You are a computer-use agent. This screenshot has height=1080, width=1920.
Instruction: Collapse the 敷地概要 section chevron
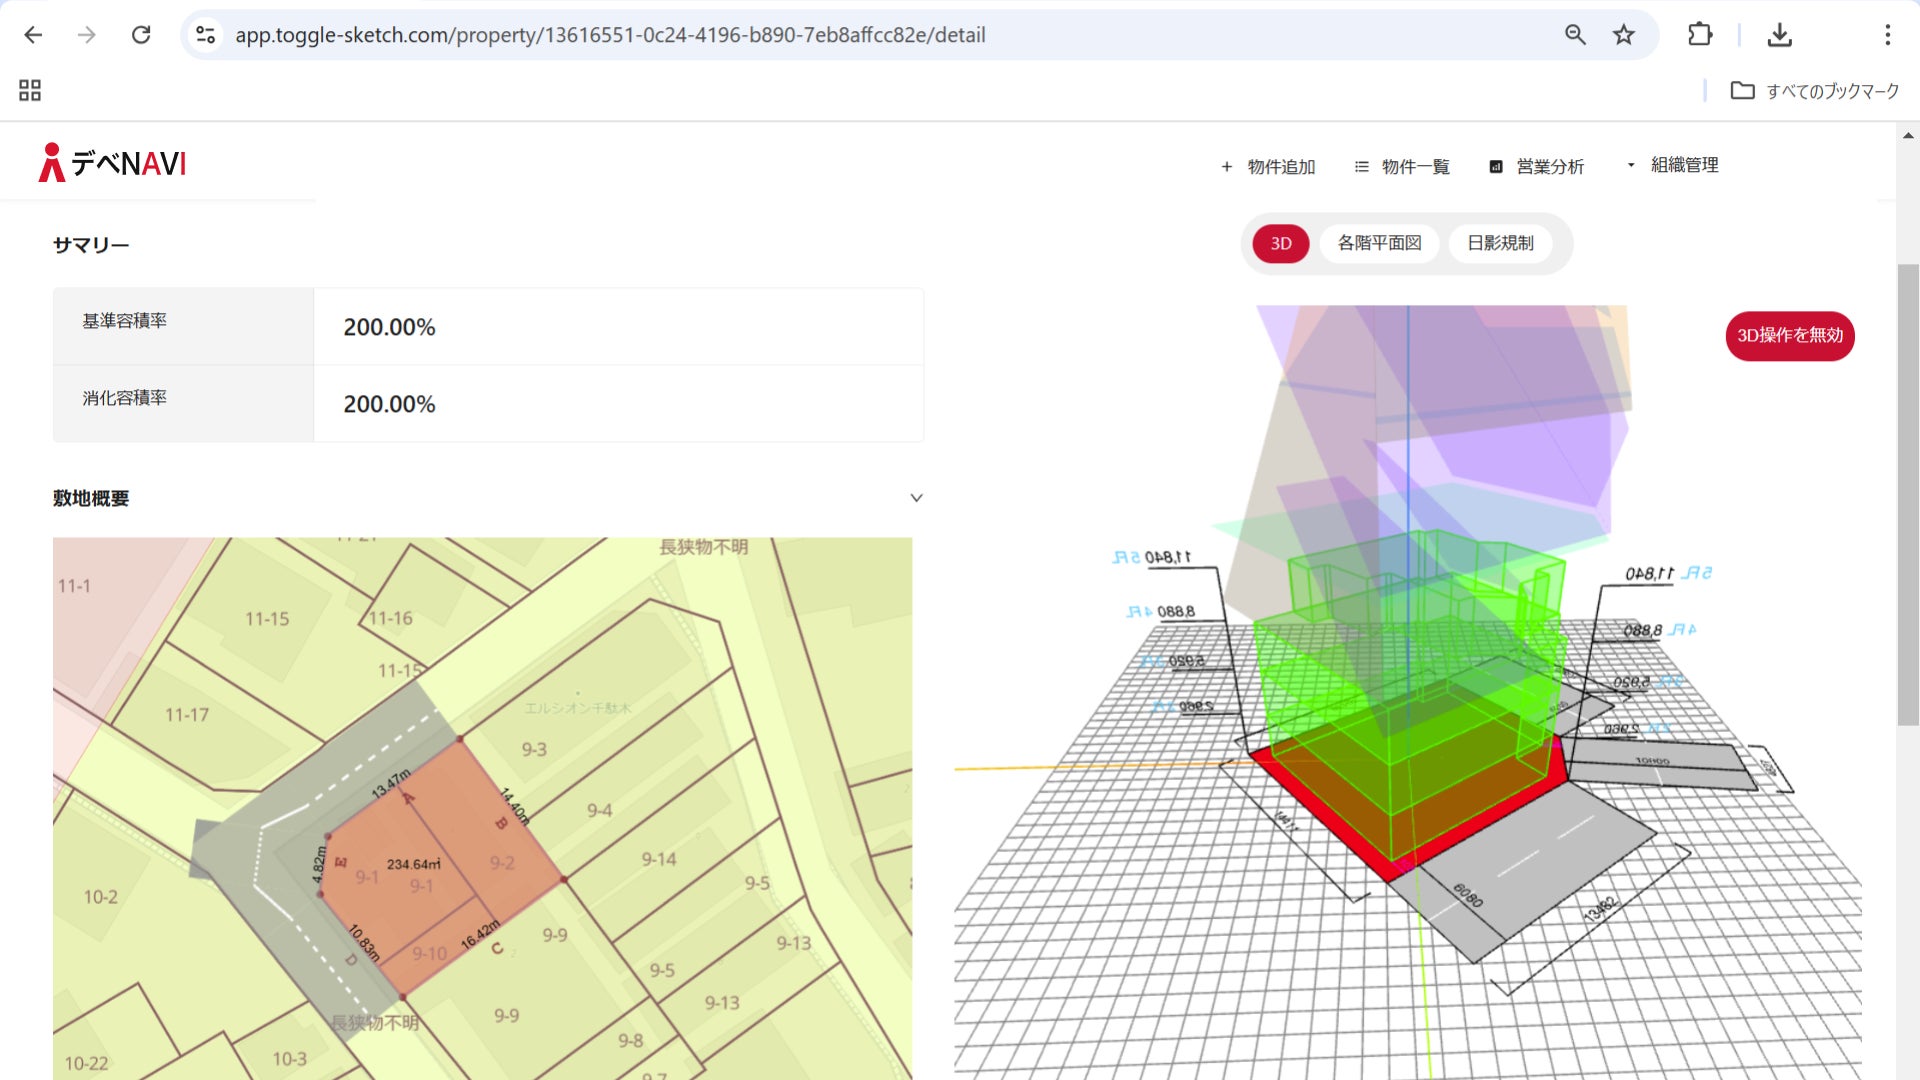tap(916, 498)
